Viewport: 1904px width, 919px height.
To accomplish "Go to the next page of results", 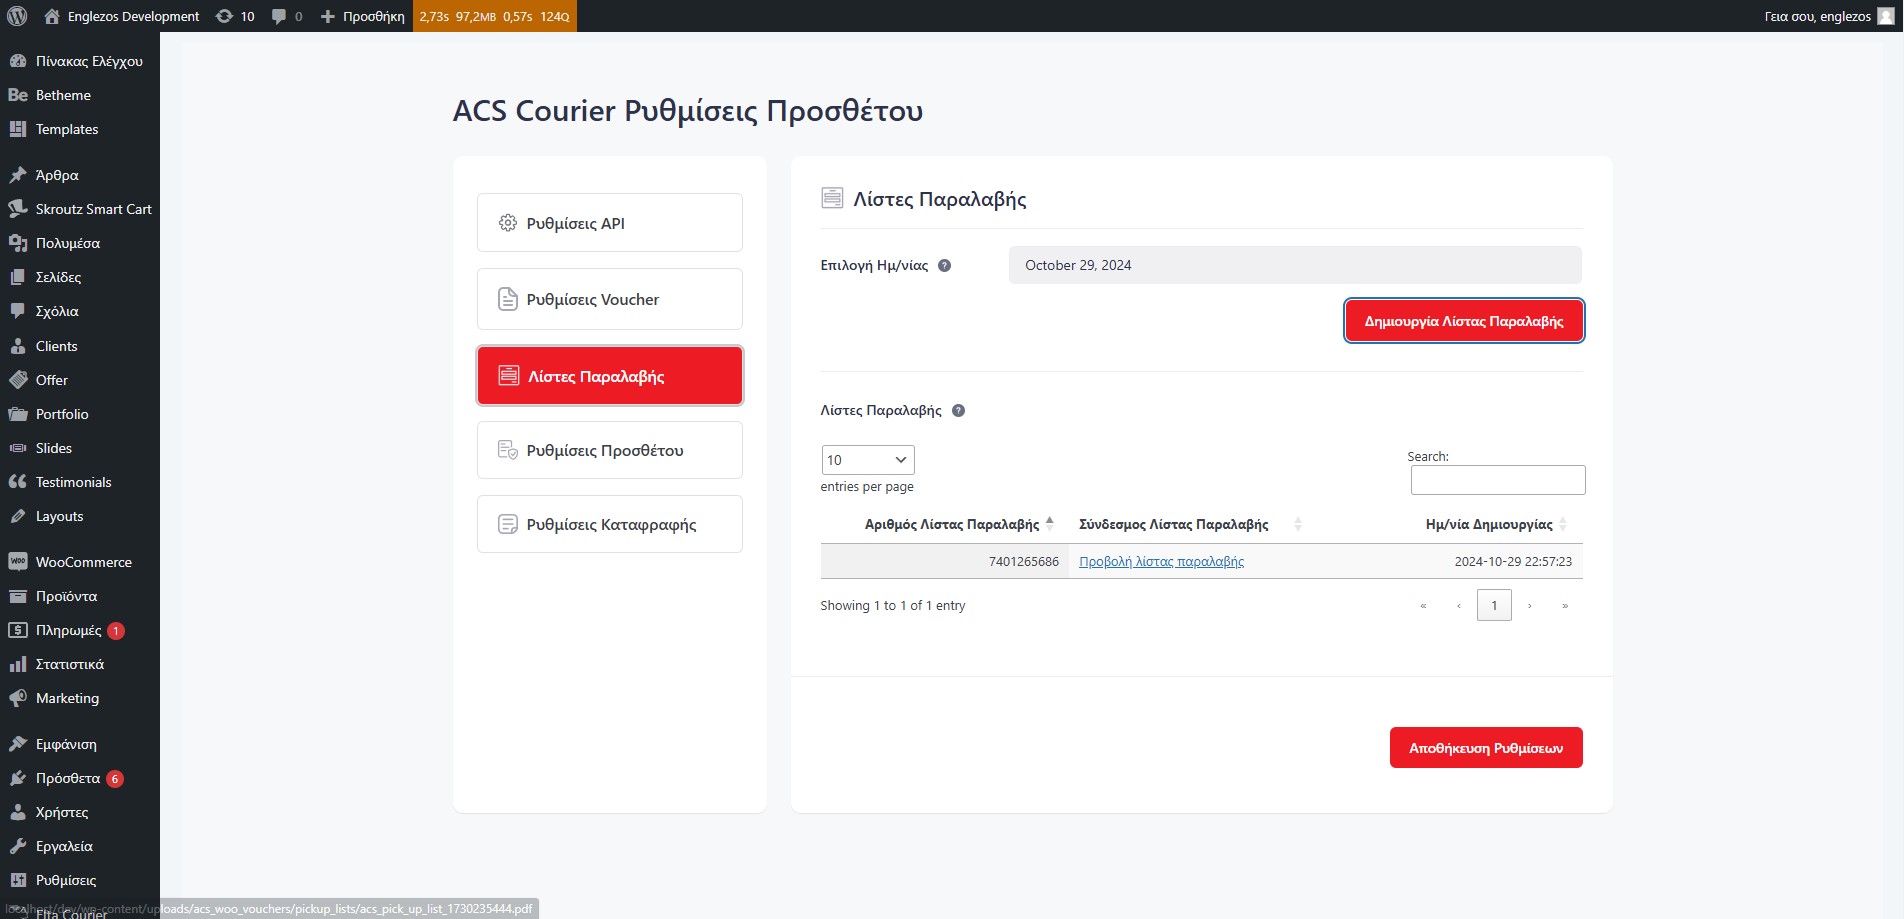I will 1530,605.
